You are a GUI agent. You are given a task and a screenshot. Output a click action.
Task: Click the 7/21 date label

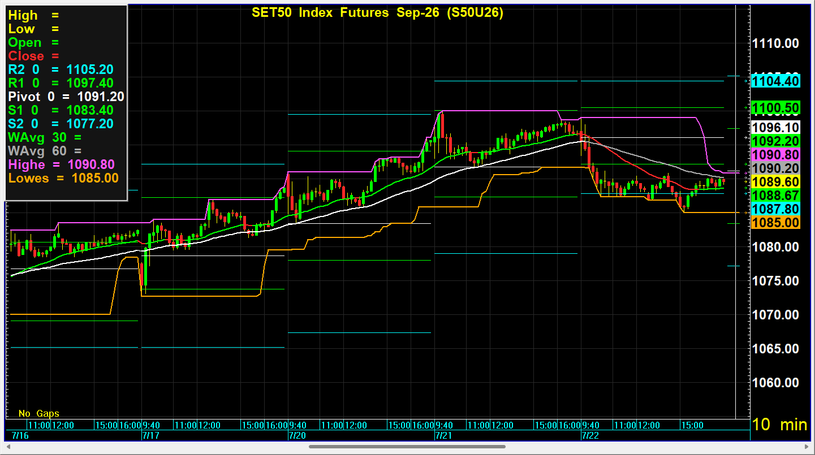point(443,436)
